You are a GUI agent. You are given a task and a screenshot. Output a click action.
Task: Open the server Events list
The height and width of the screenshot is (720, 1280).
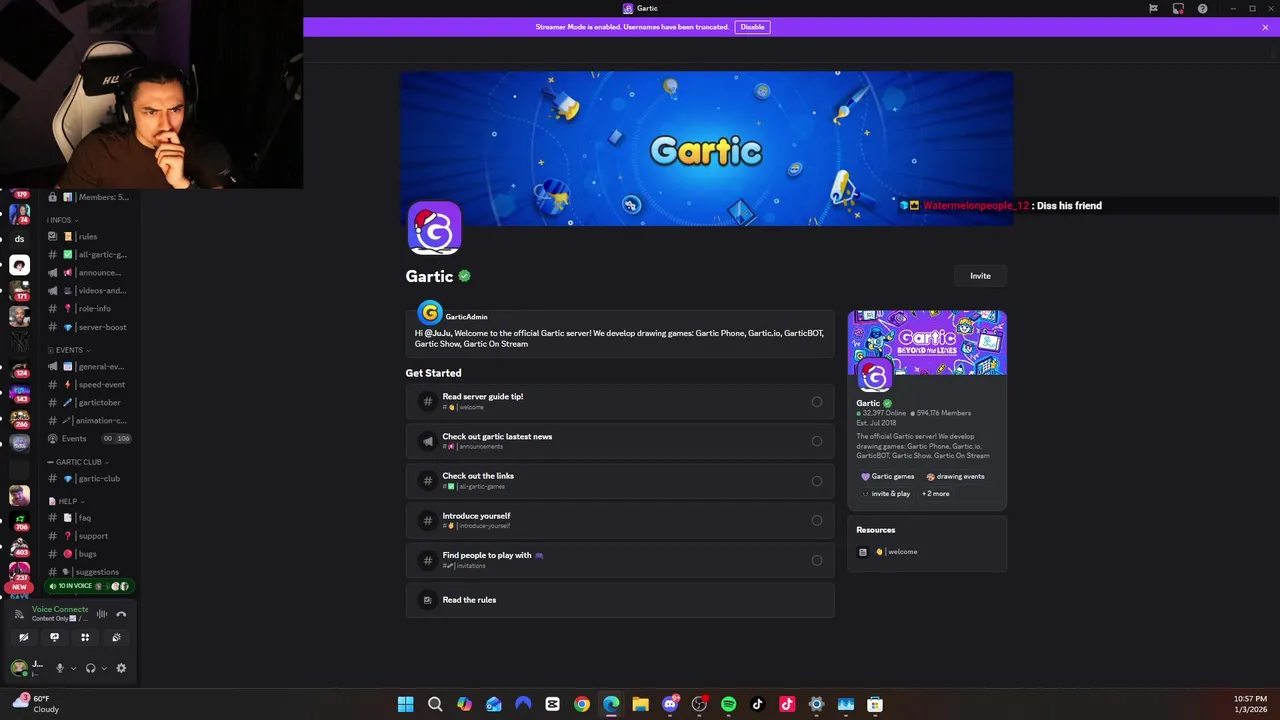[88, 438]
